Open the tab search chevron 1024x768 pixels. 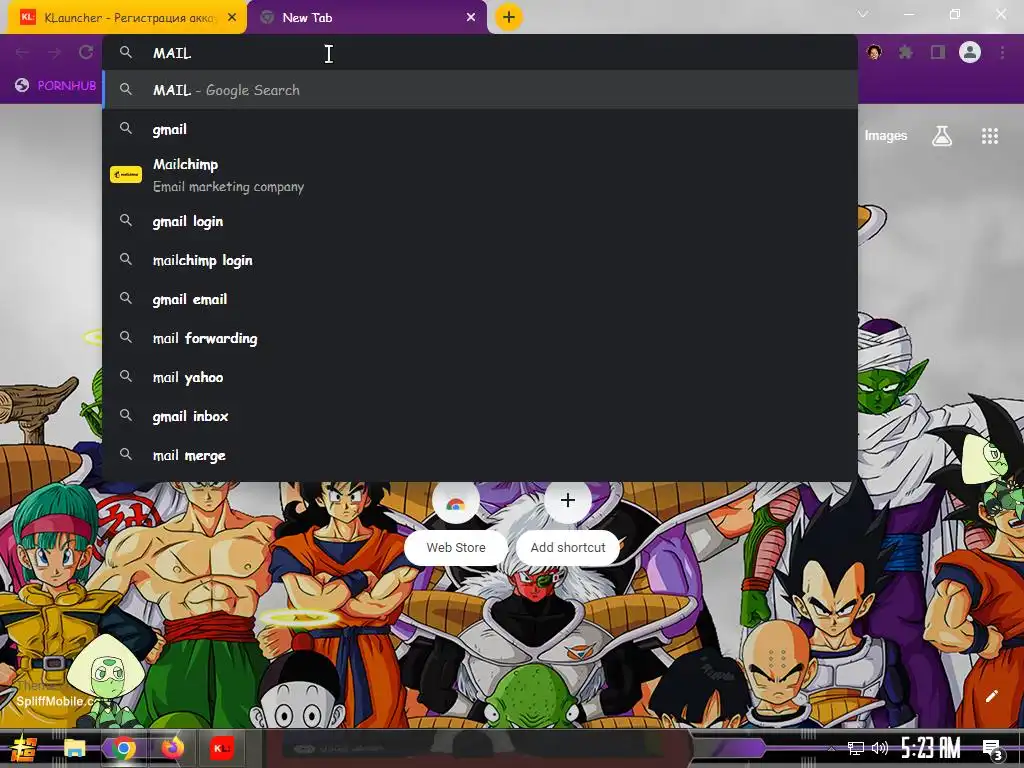tap(863, 14)
